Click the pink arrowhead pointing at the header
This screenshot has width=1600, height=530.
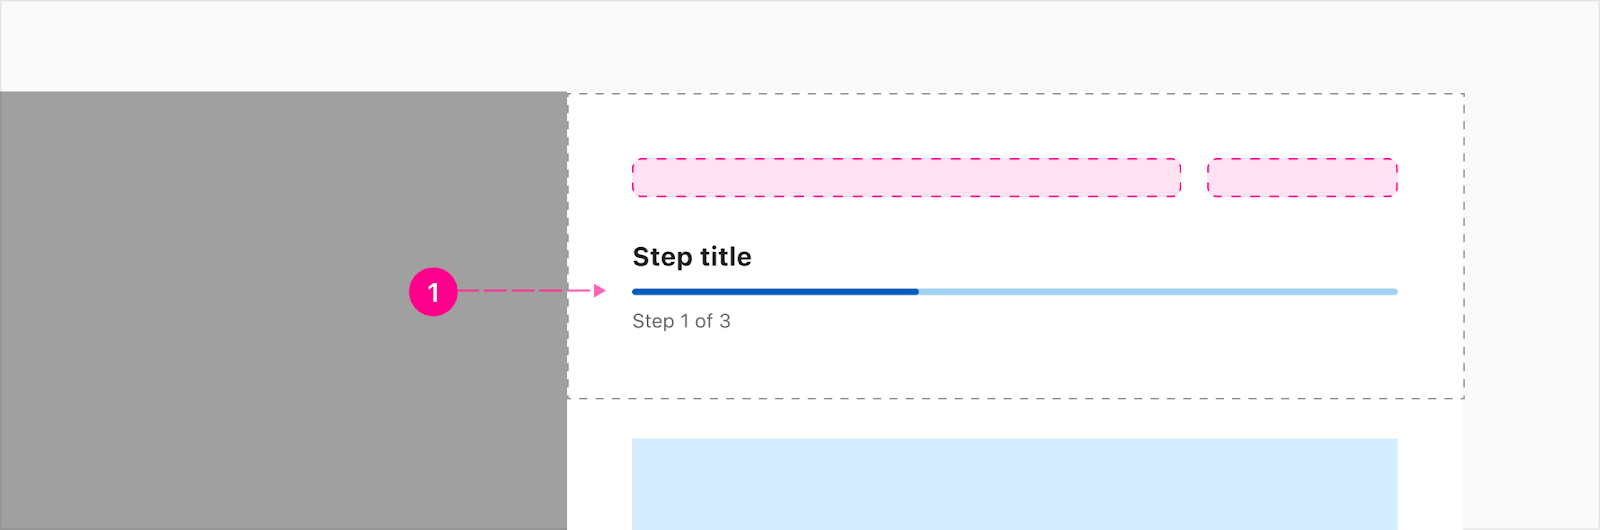coord(600,291)
